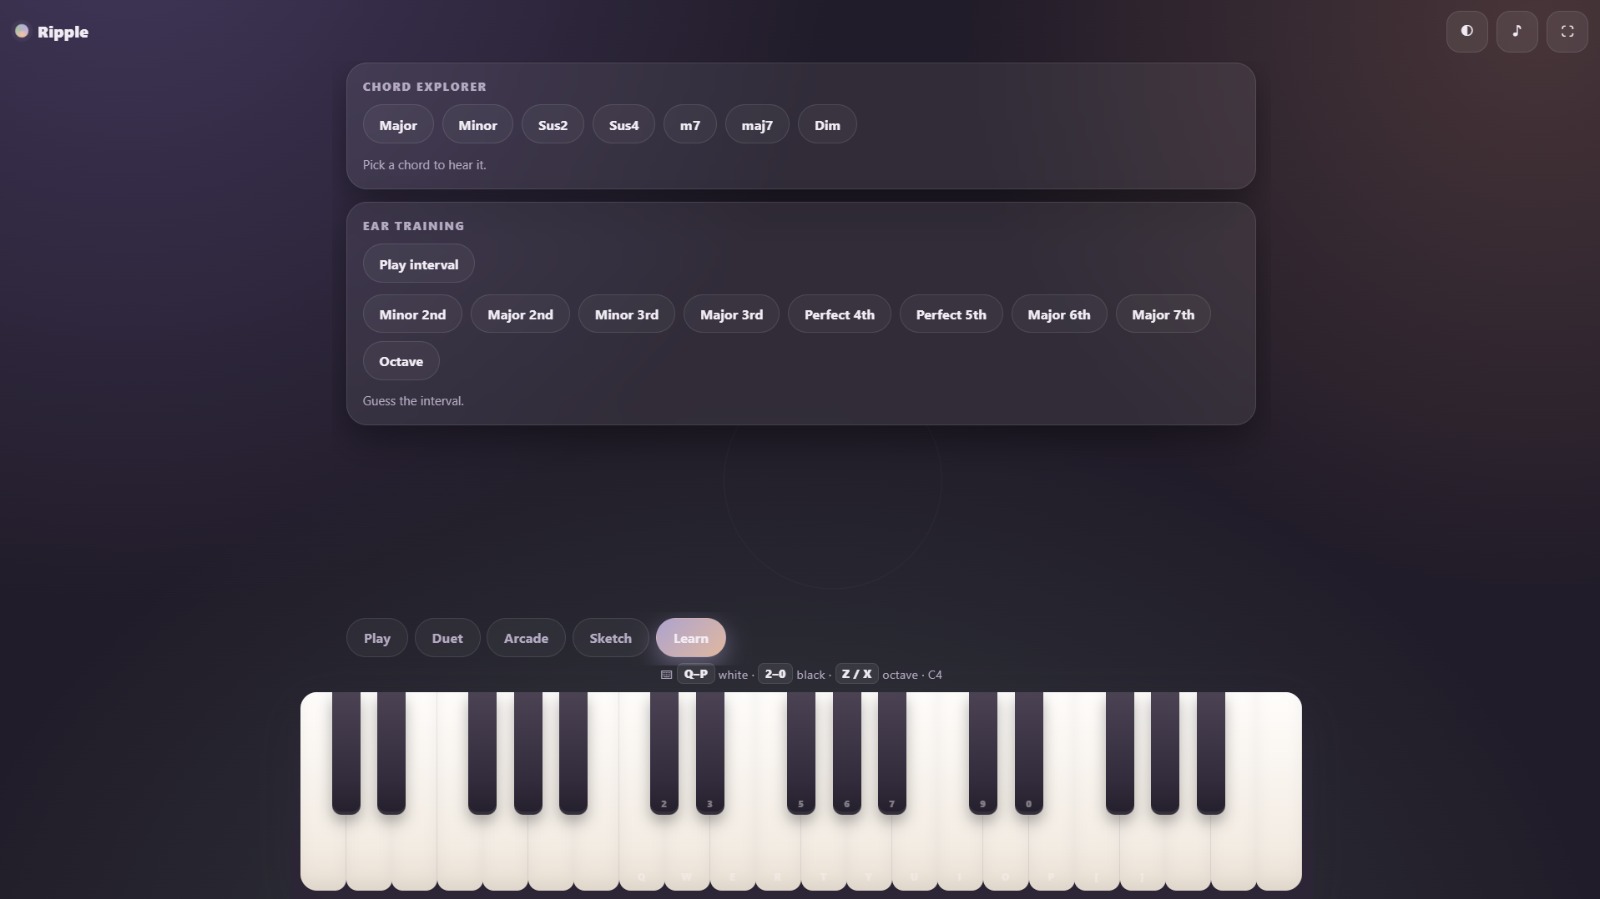Select the Learn mode tab
The height and width of the screenshot is (899, 1600).
click(x=691, y=638)
